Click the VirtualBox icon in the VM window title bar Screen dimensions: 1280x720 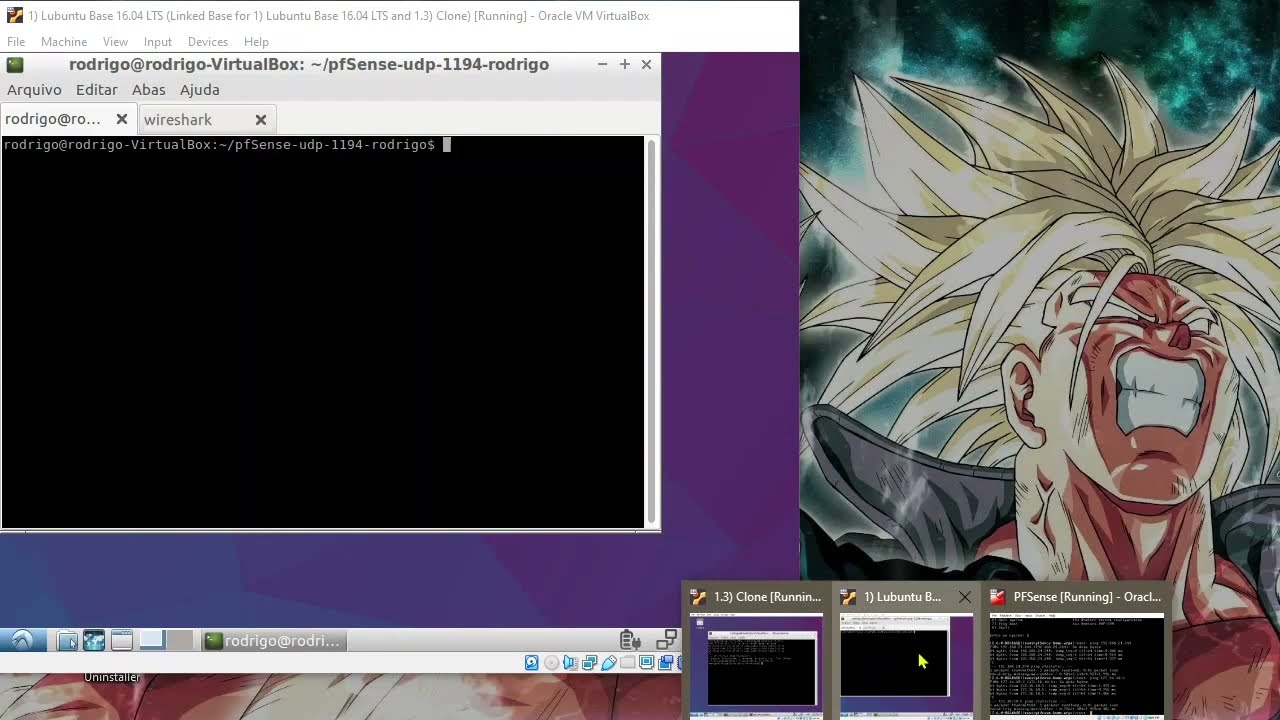14,16
